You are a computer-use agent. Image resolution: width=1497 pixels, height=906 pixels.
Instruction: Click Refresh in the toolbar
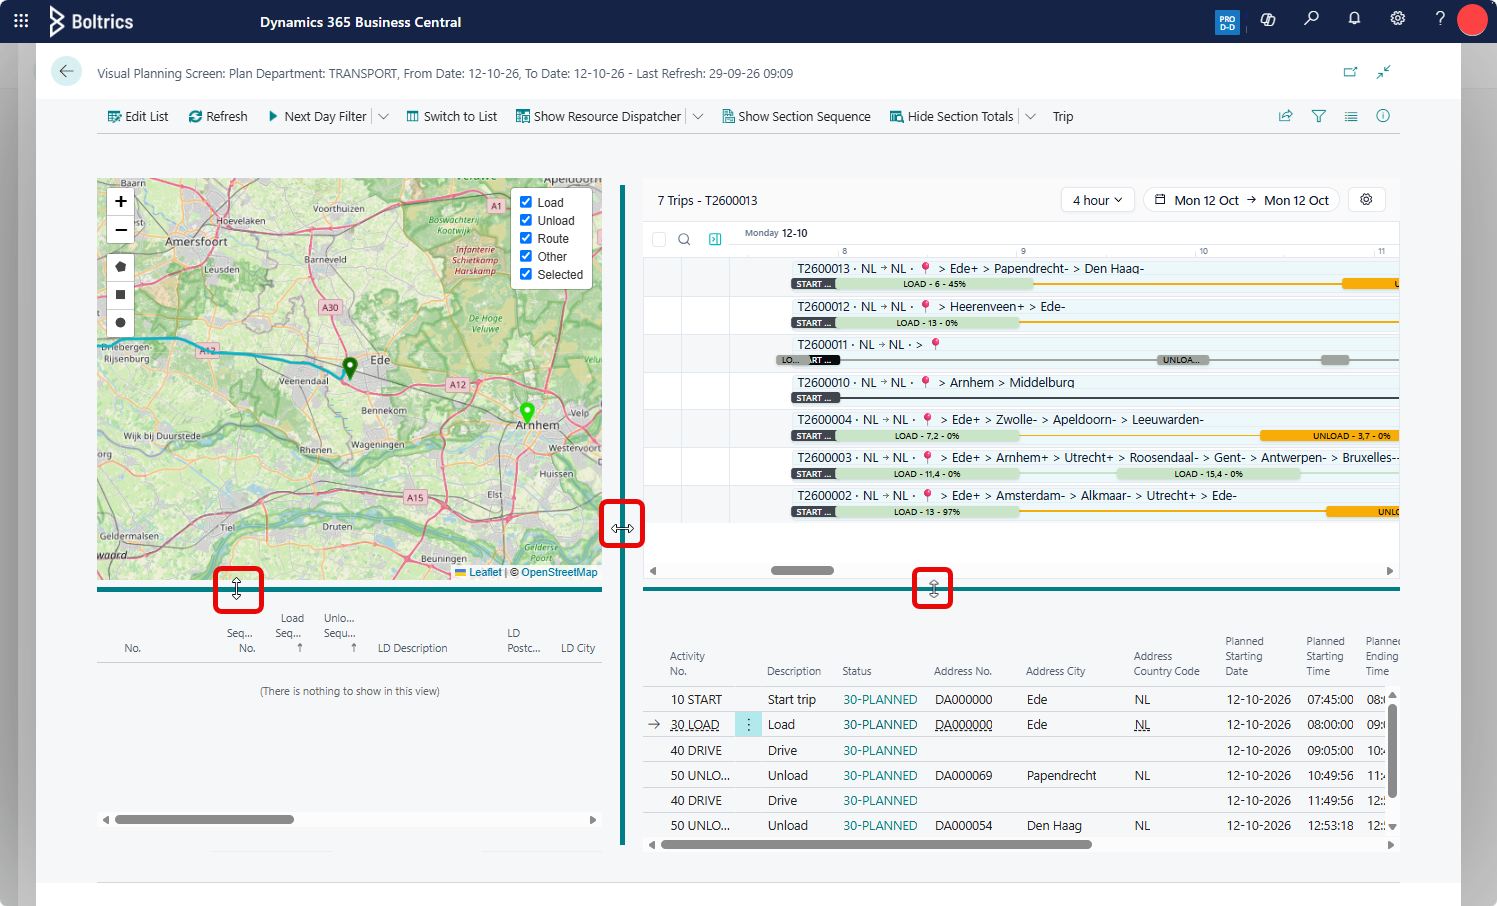click(x=218, y=116)
